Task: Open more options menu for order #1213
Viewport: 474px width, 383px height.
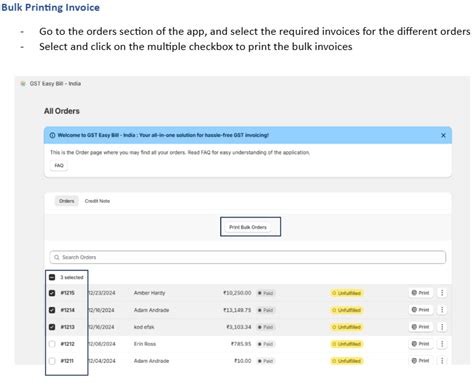Action: coord(442,327)
